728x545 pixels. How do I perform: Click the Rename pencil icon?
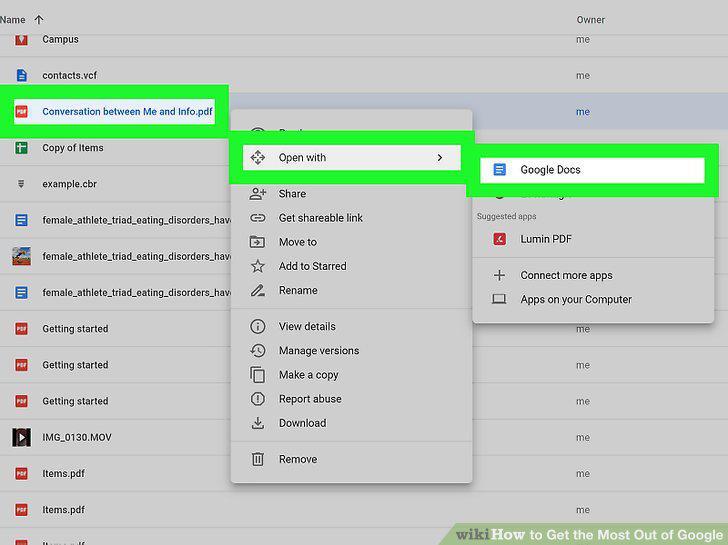[x=258, y=291]
